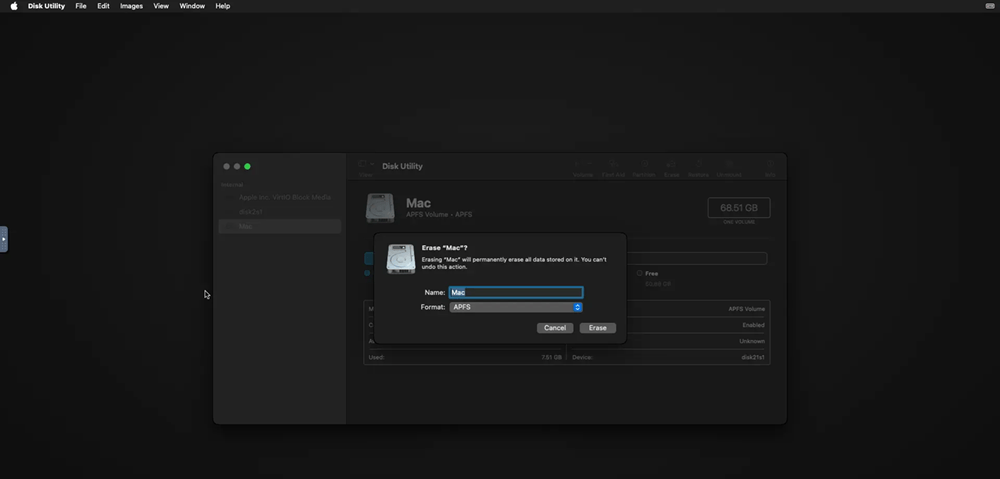Image resolution: width=1000 pixels, height=479 pixels.
Task: Open the Partition tool
Action: 644,165
